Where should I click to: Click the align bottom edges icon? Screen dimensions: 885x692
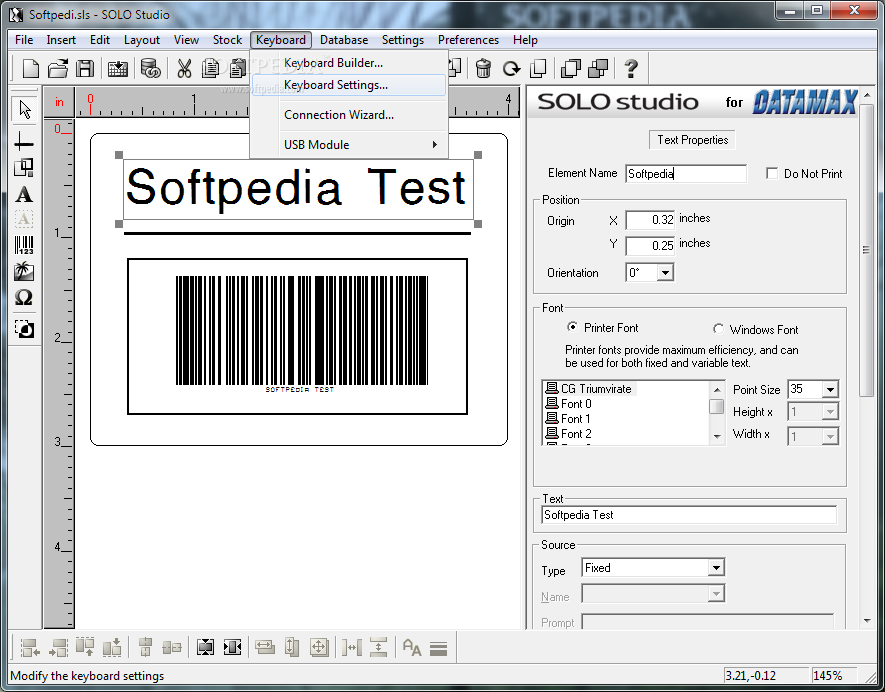pyautogui.click(x=112, y=647)
